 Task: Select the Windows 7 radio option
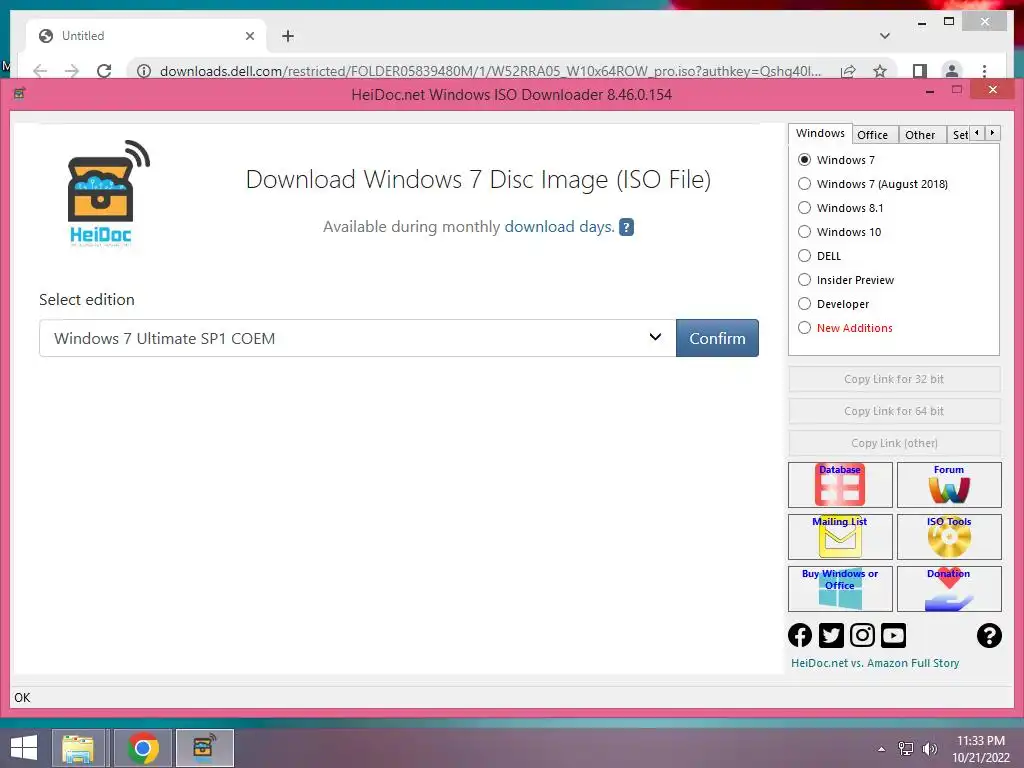(x=805, y=160)
